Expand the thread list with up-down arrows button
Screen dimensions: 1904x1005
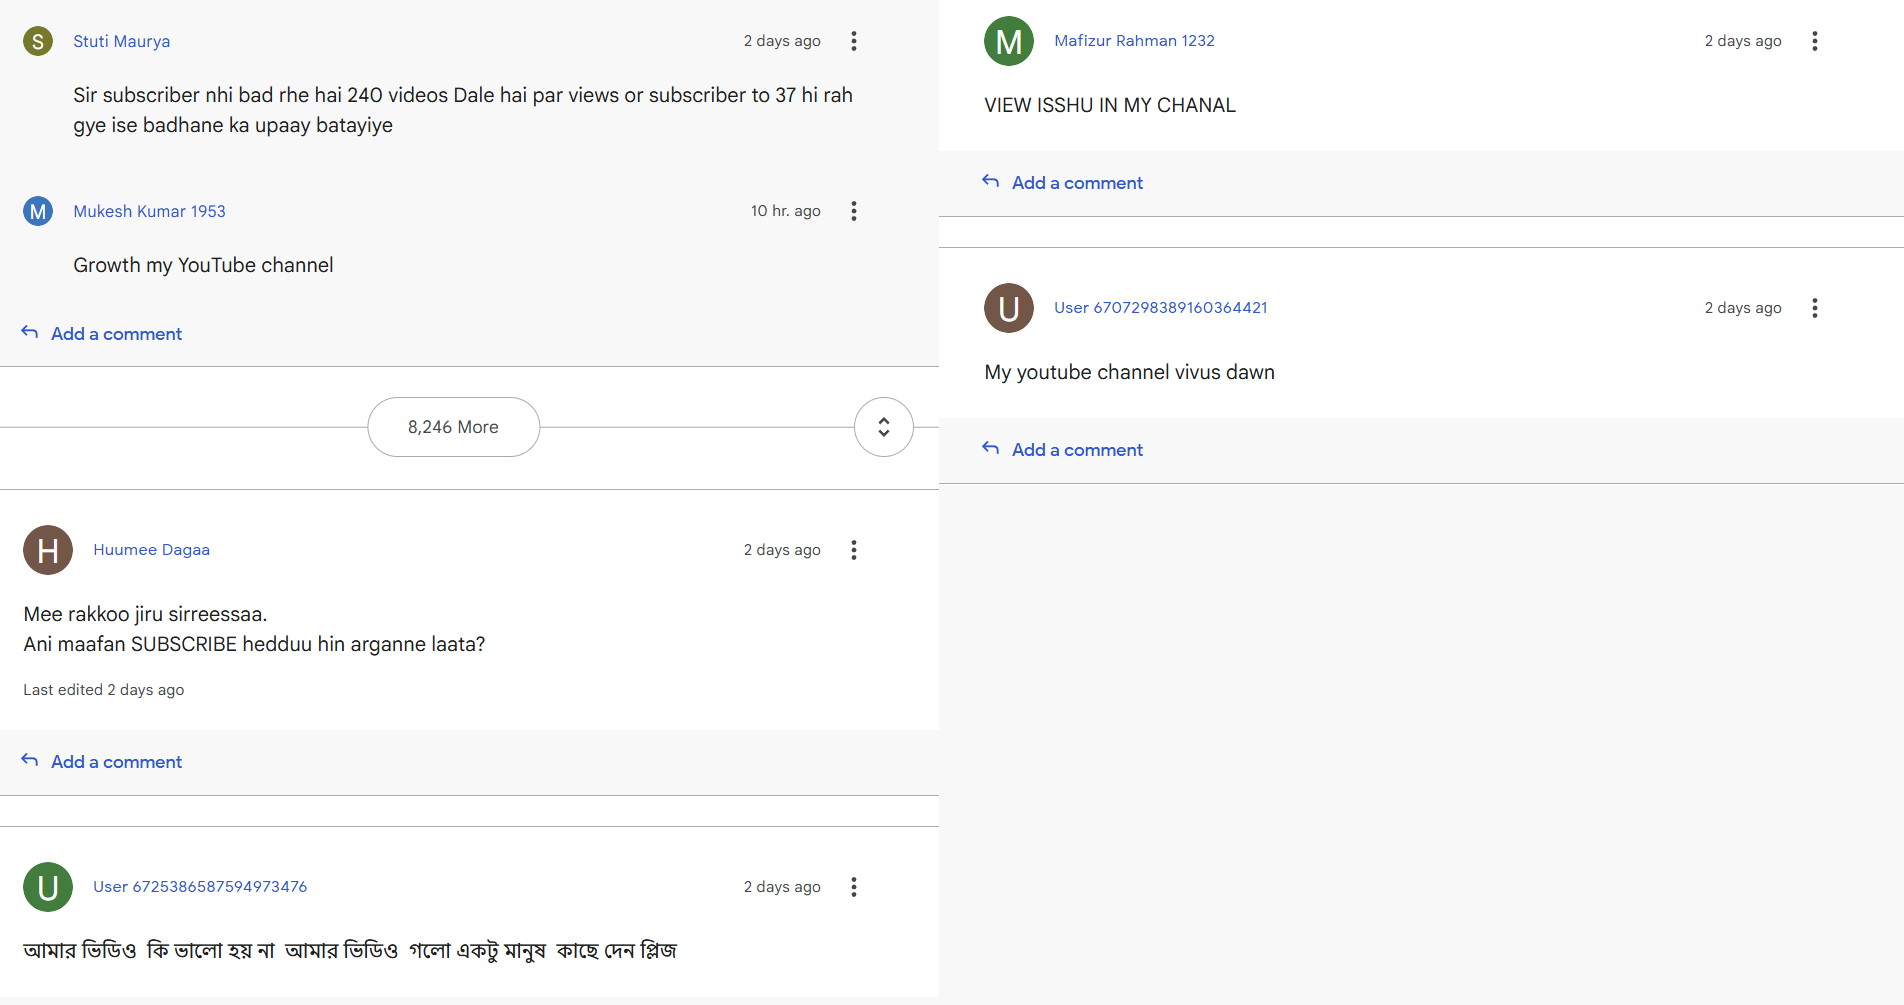point(884,427)
